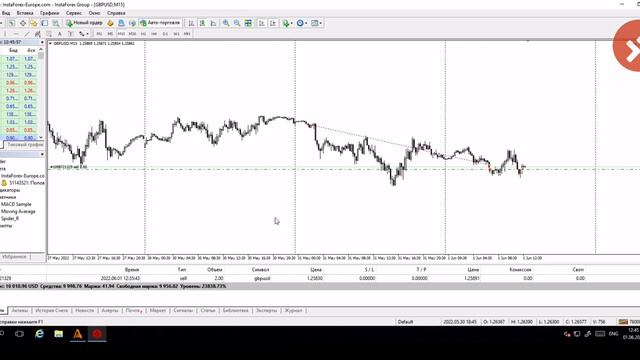The width and height of the screenshot is (640, 360).
Task: Click the tile windows grid icon
Action: [248, 23]
